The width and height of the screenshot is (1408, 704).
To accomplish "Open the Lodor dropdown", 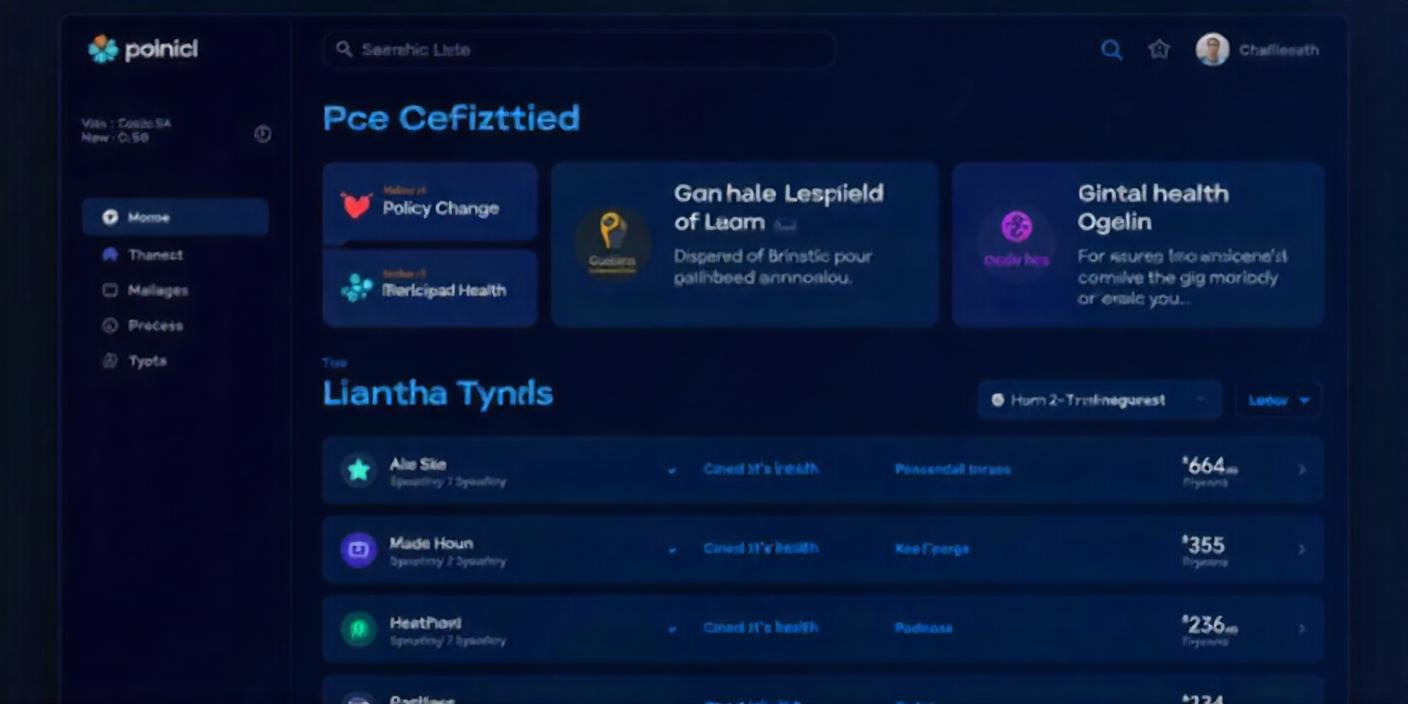I will pyautogui.click(x=1278, y=400).
